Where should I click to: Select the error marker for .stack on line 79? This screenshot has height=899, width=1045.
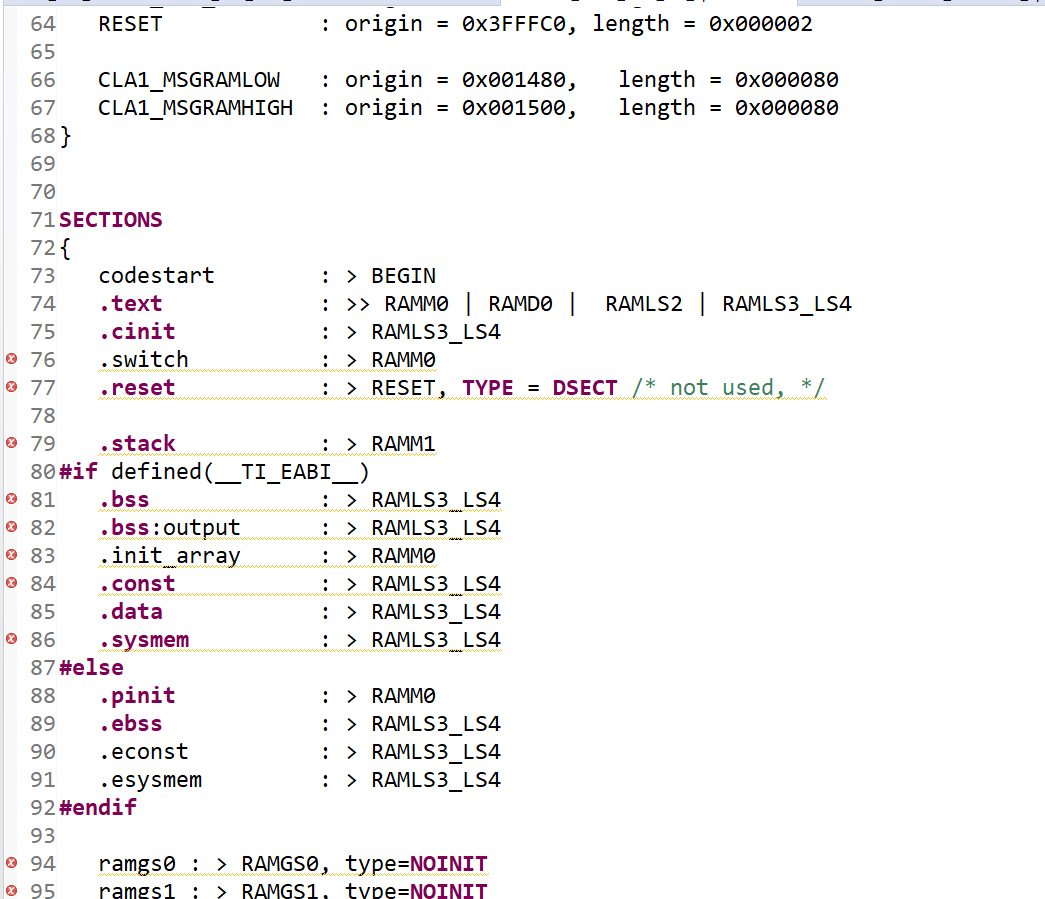(x=10, y=443)
